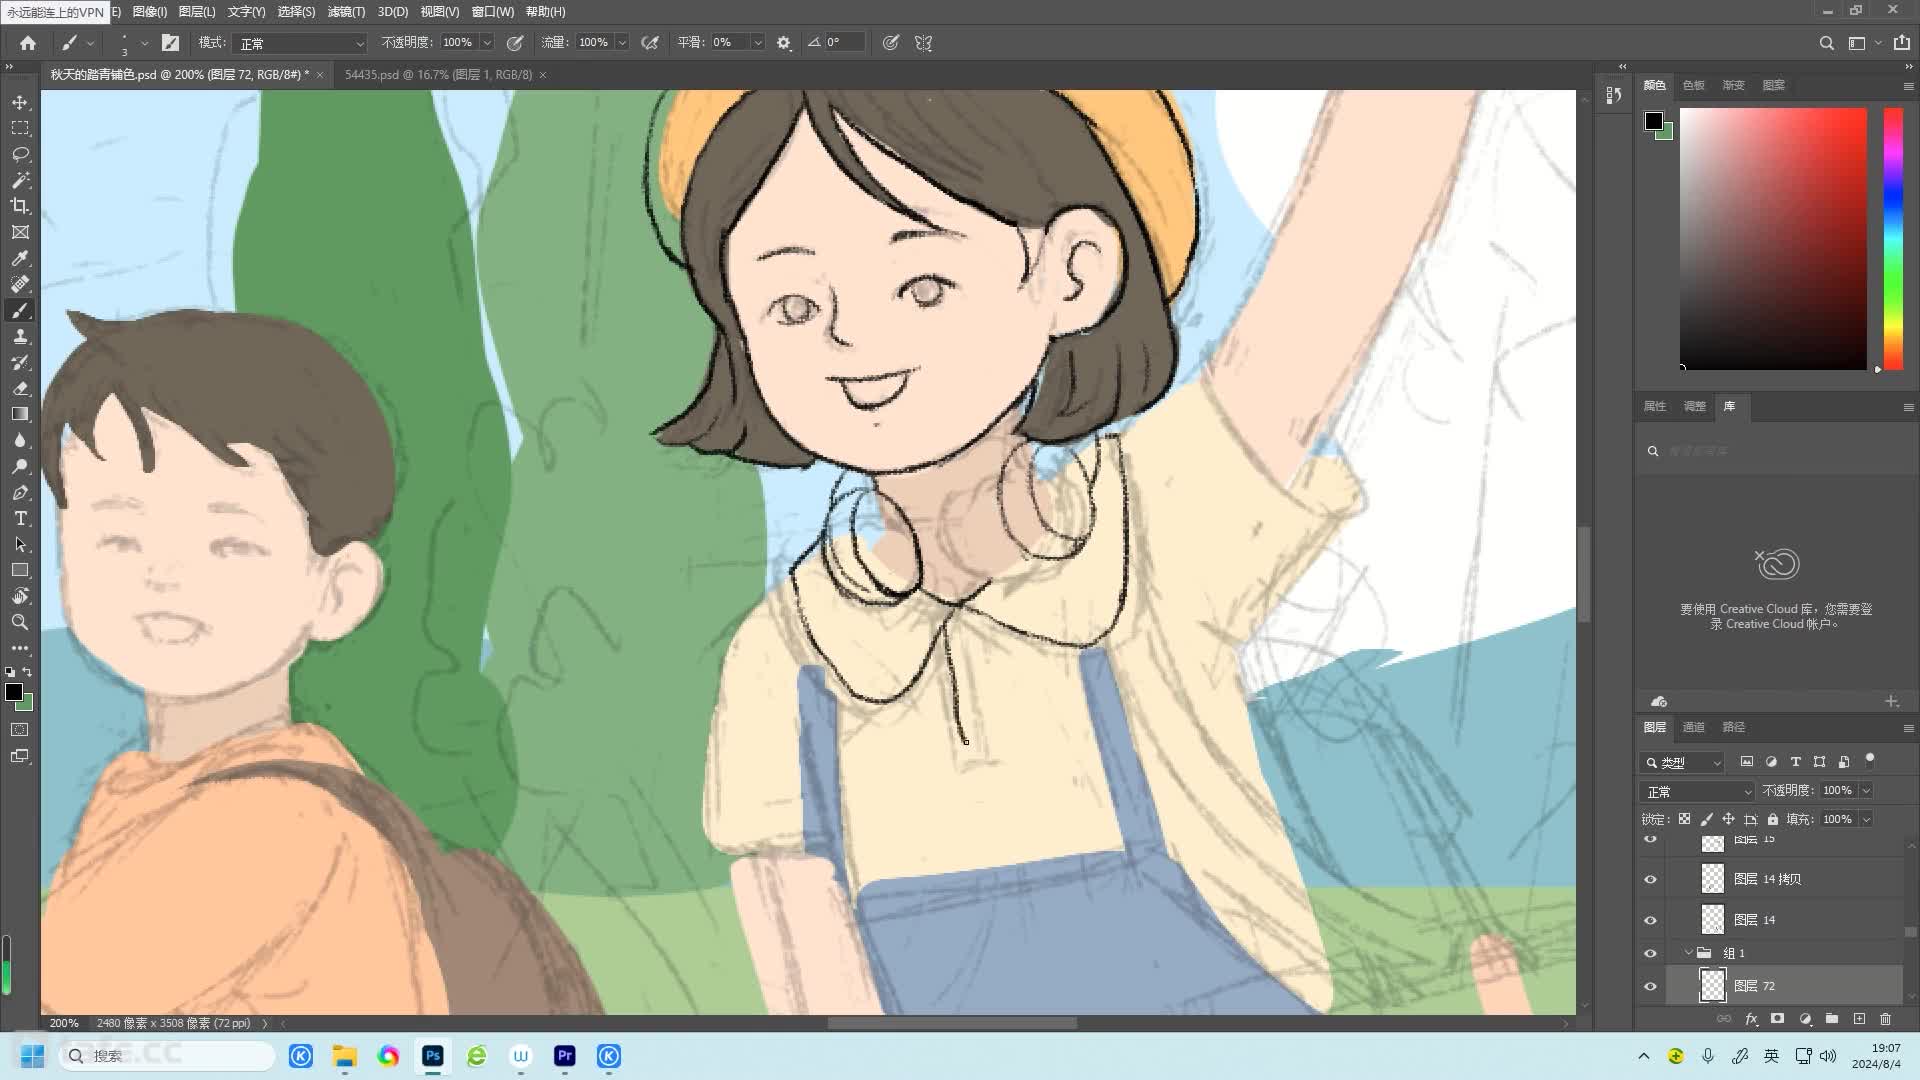Select the Healing Brush tool
Viewport: 1920px width, 1080px height.
(x=20, y=284)
